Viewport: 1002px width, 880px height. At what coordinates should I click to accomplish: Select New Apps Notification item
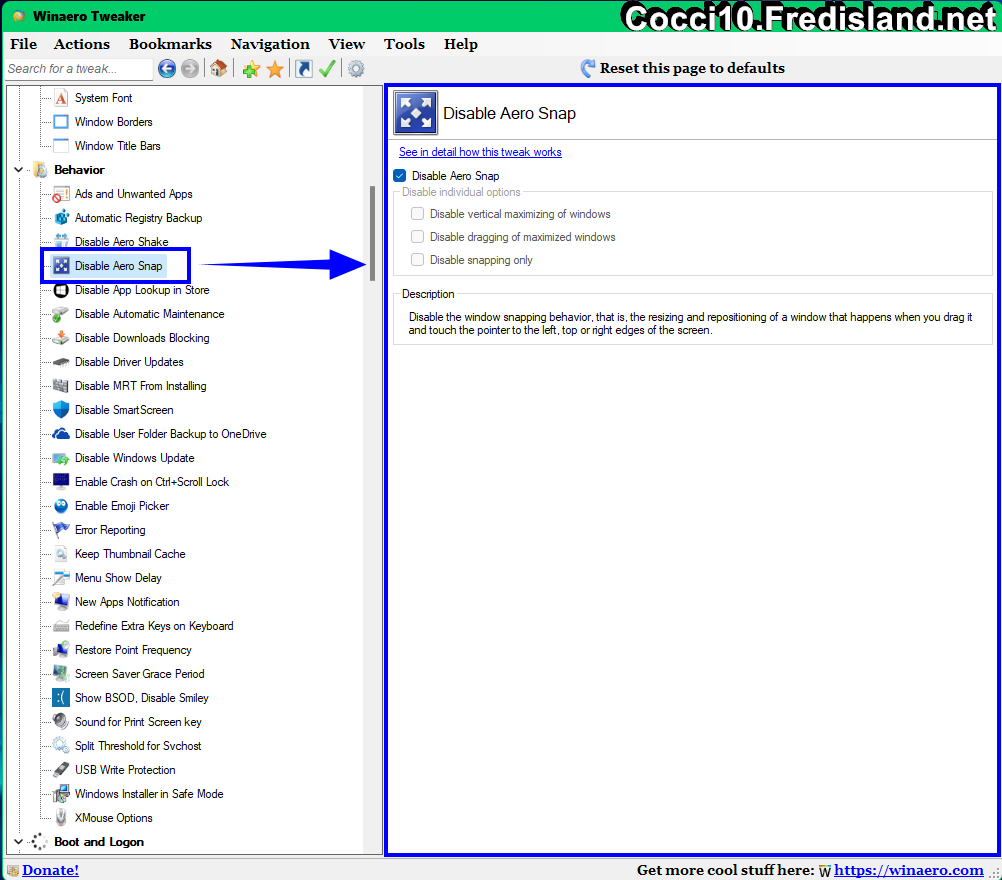point(127,602)
